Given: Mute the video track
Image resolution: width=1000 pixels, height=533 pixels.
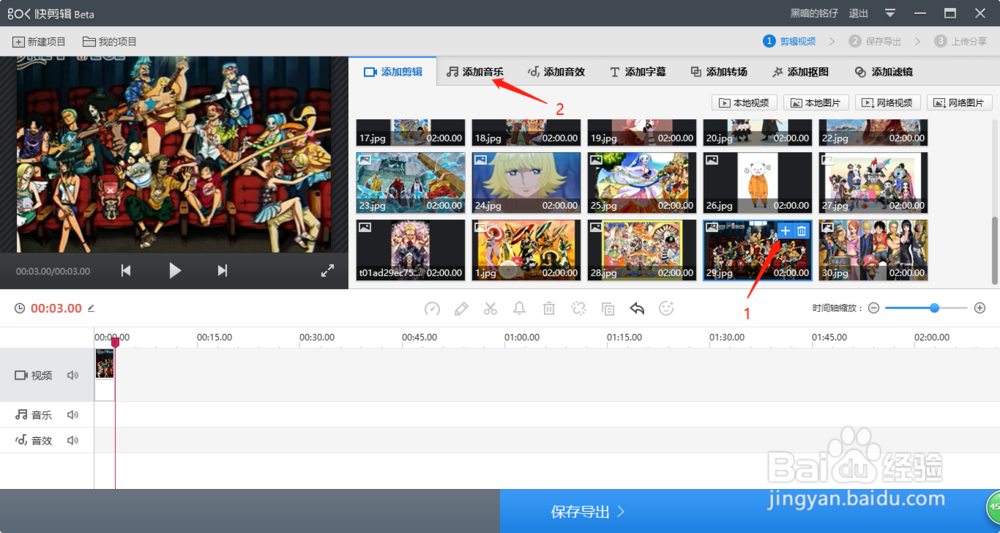Looking at the screenshot, I should 73,375.
